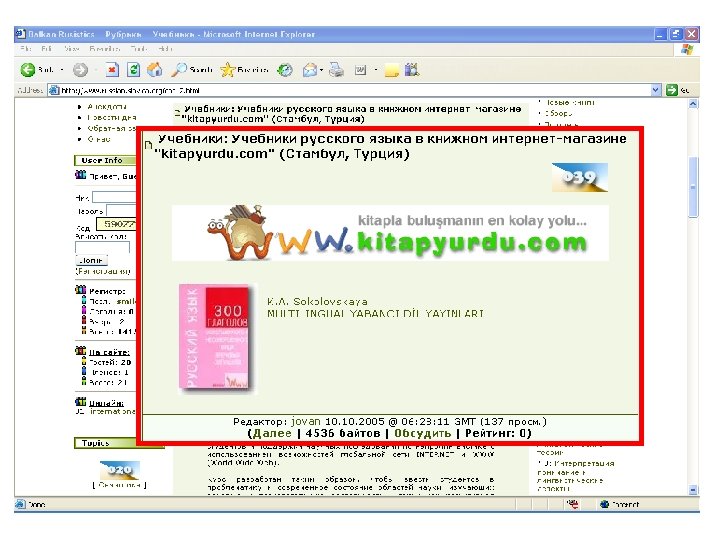Open editor jovan's profile link
This screenshot has width=720, height=540.
tap(306, 421)
